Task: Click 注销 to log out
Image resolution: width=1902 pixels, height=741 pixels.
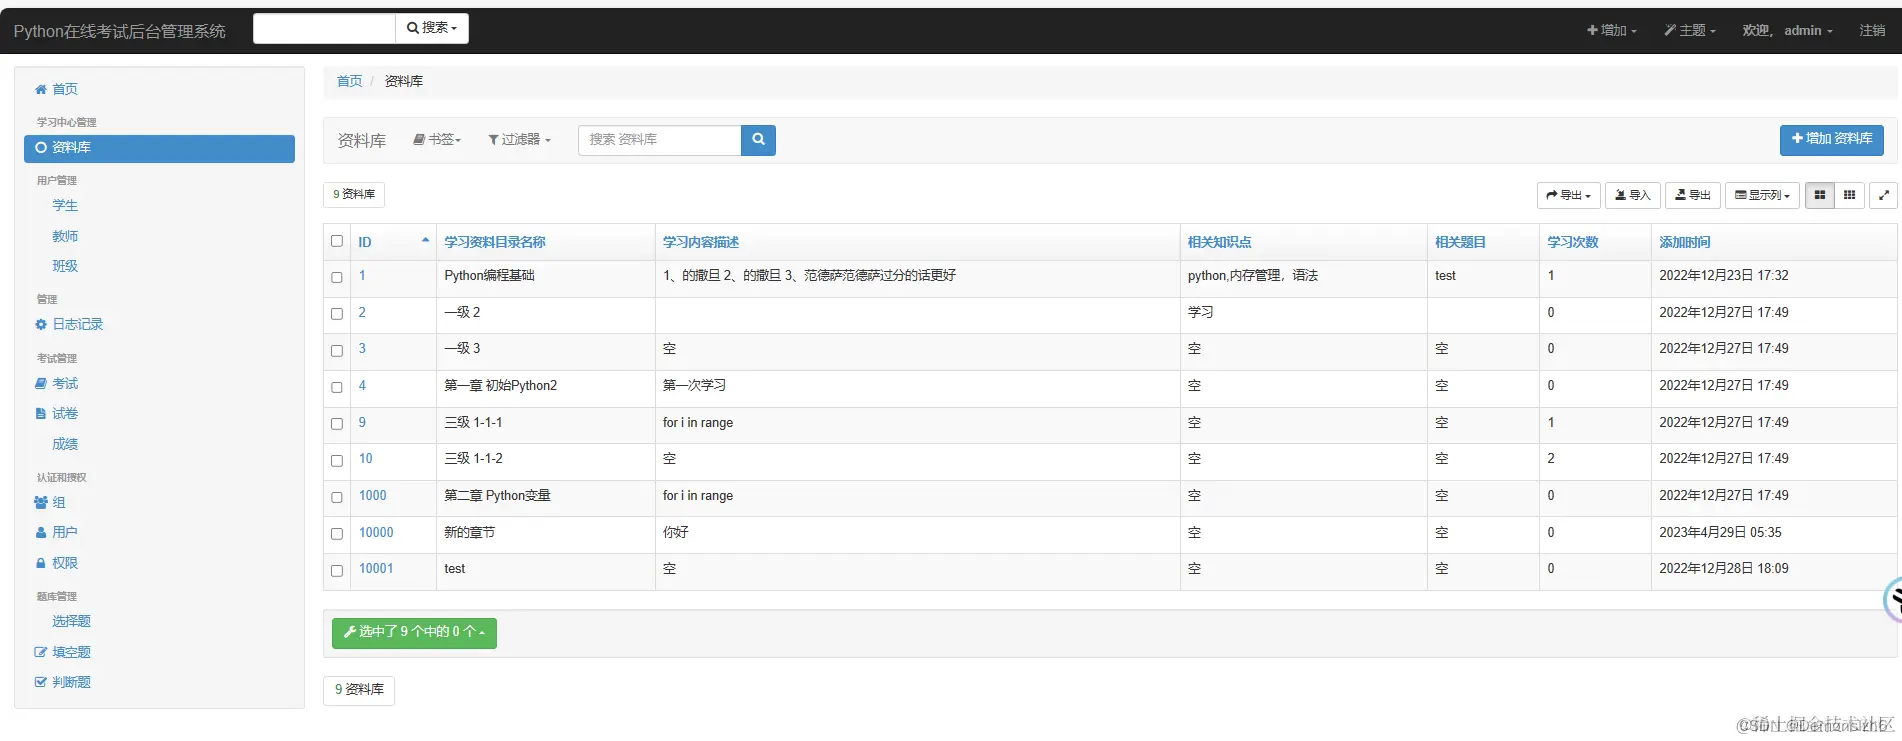Action: click(x=1872, y=31)
